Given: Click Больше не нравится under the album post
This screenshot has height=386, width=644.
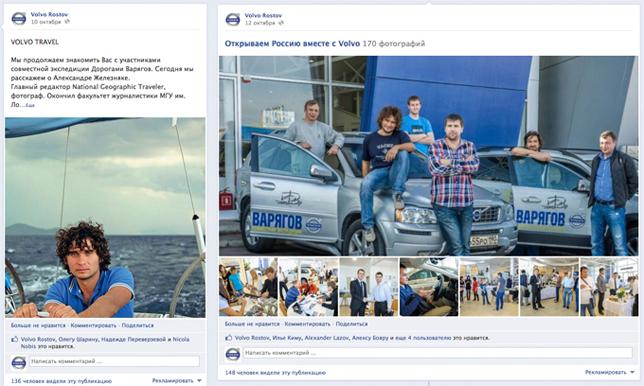Looking at the screenshot, I should pos(252,324).
